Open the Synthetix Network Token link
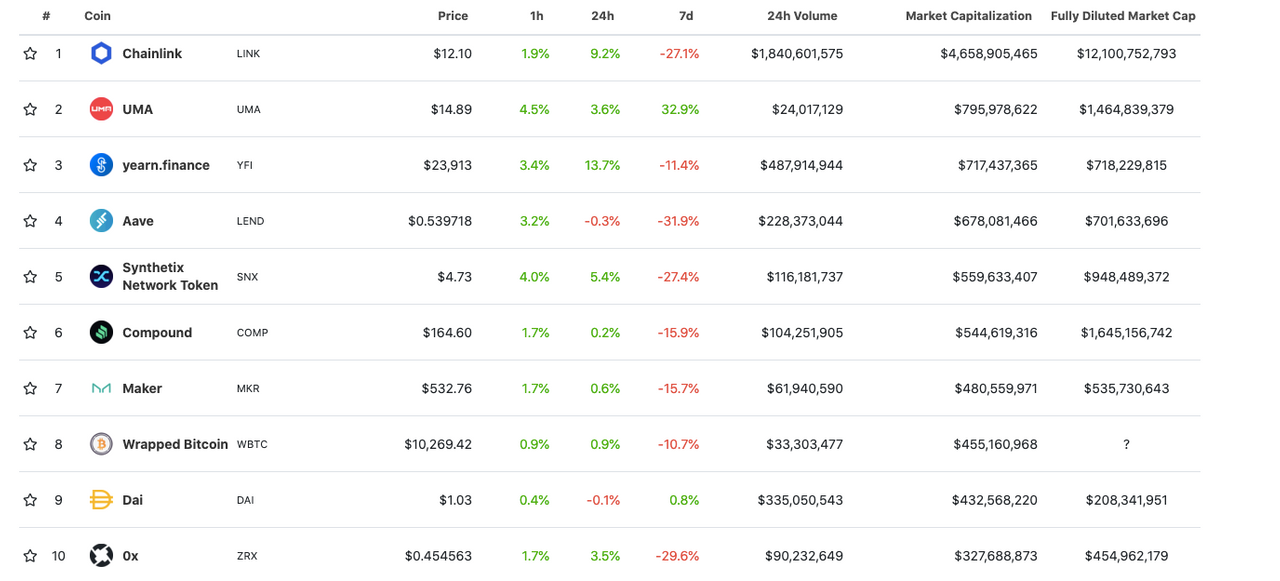This screenshot has width=1280, height=581. (x=170, y=277)
